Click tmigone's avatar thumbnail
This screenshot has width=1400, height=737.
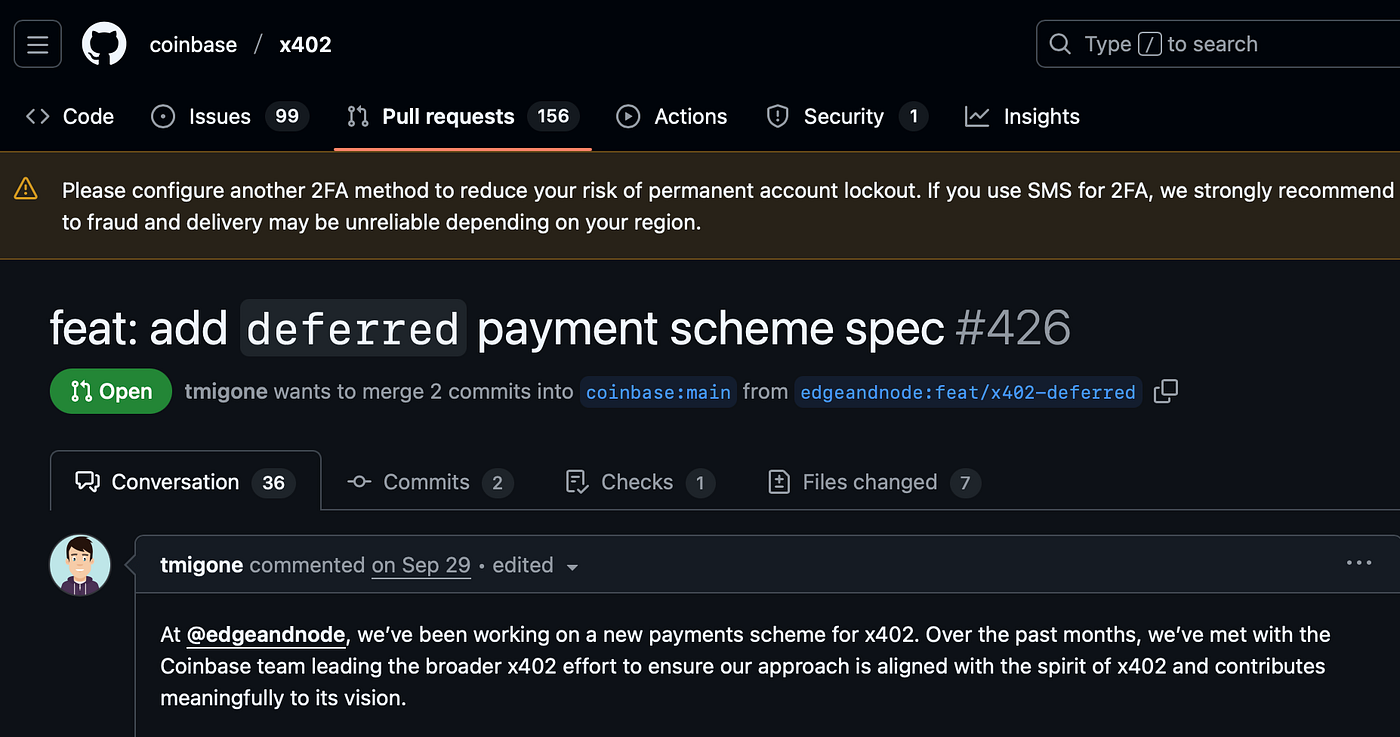click(x=80, y=565)
